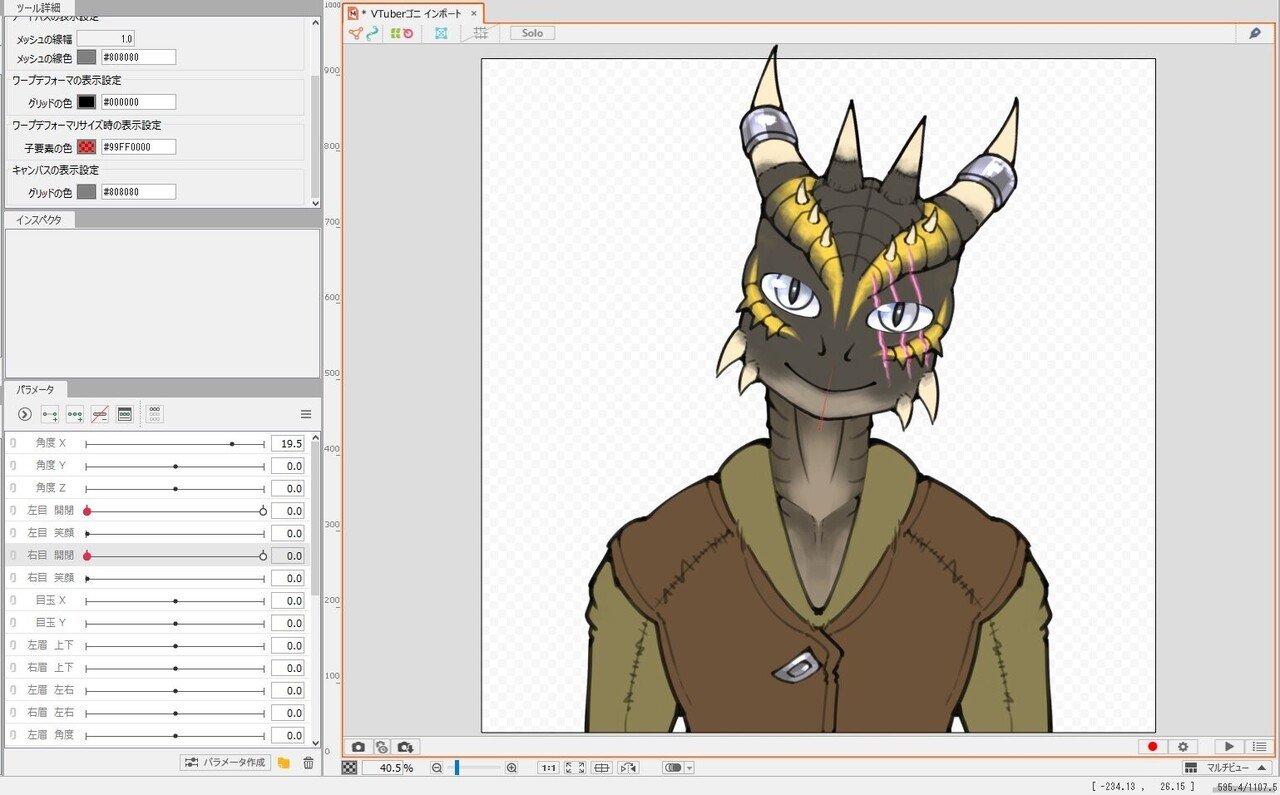Click the list icon beside play button

tap(1259, 747)
